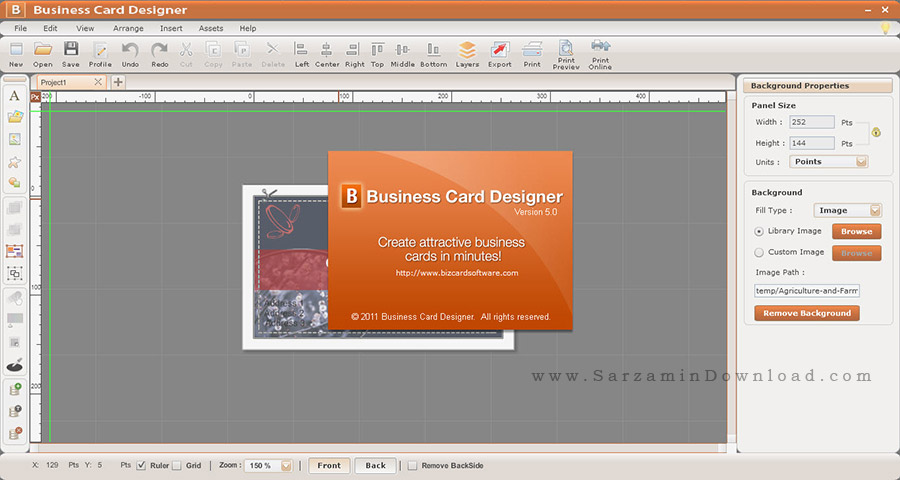Screen dimensions: 900x480
Task: Align objects to Top
Action: 377,55
